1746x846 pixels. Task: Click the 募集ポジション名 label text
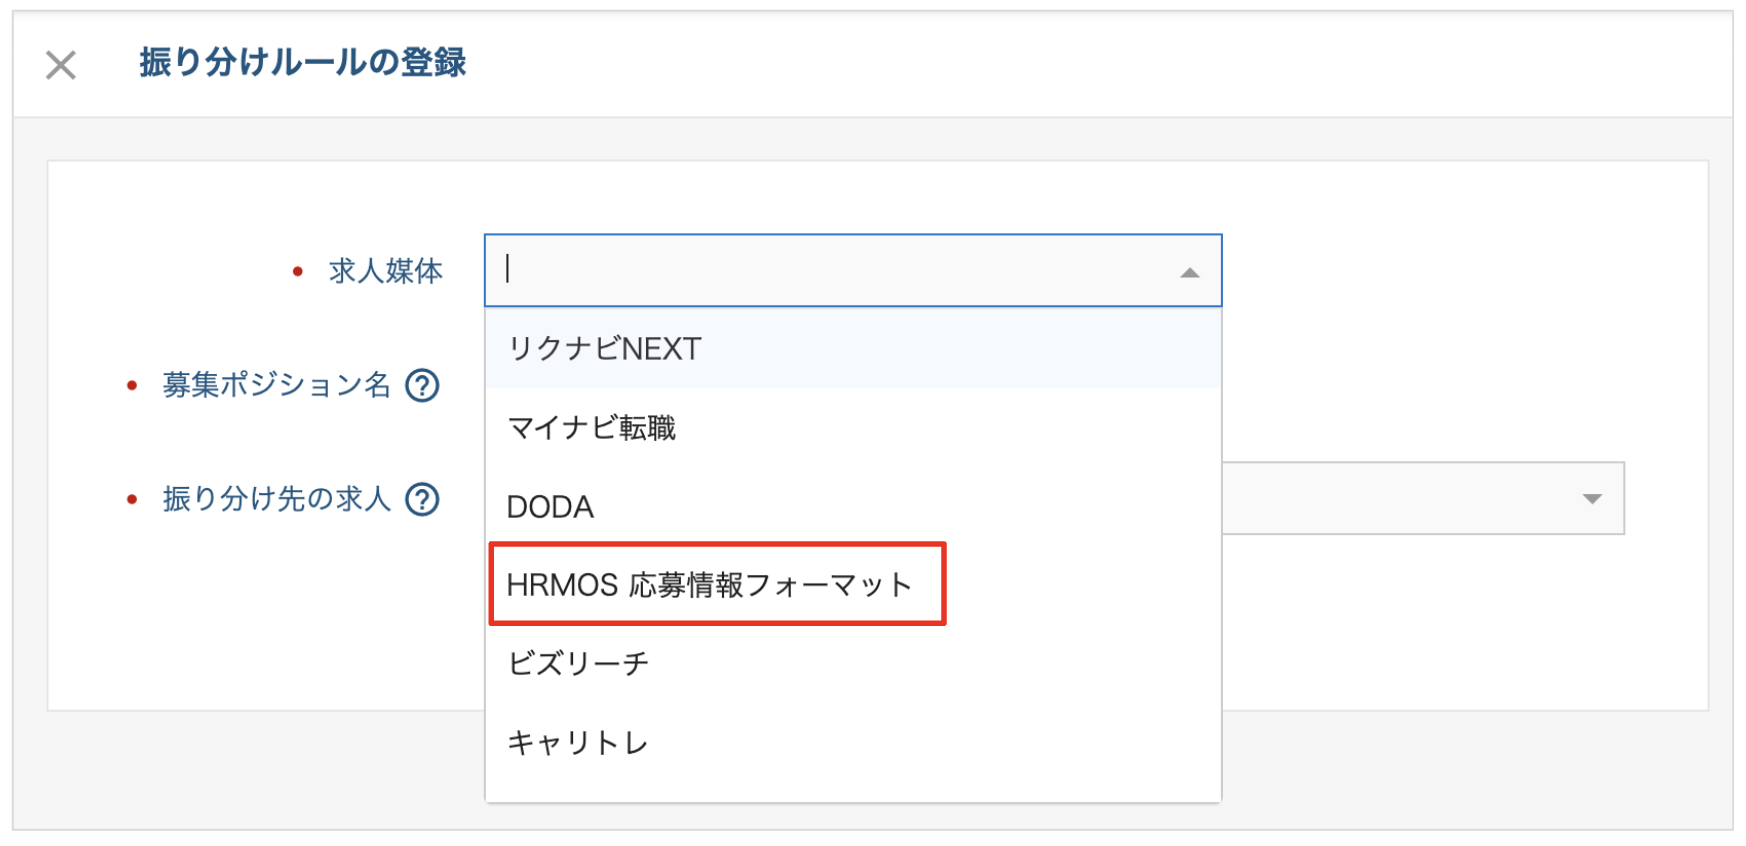click(276, 385)
